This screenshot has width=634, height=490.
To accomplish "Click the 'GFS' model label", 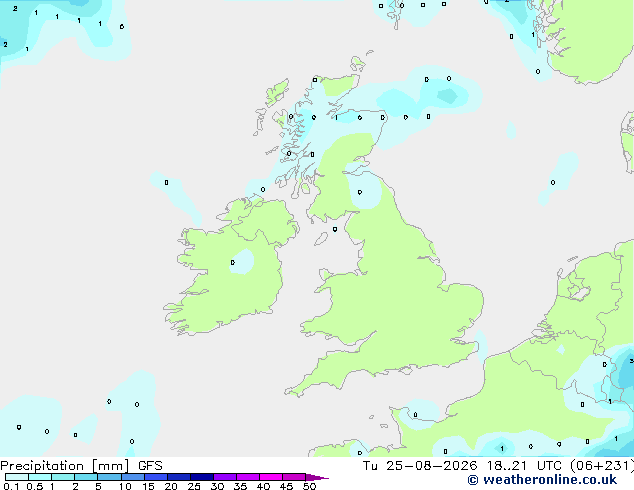I will coord(150,466).
